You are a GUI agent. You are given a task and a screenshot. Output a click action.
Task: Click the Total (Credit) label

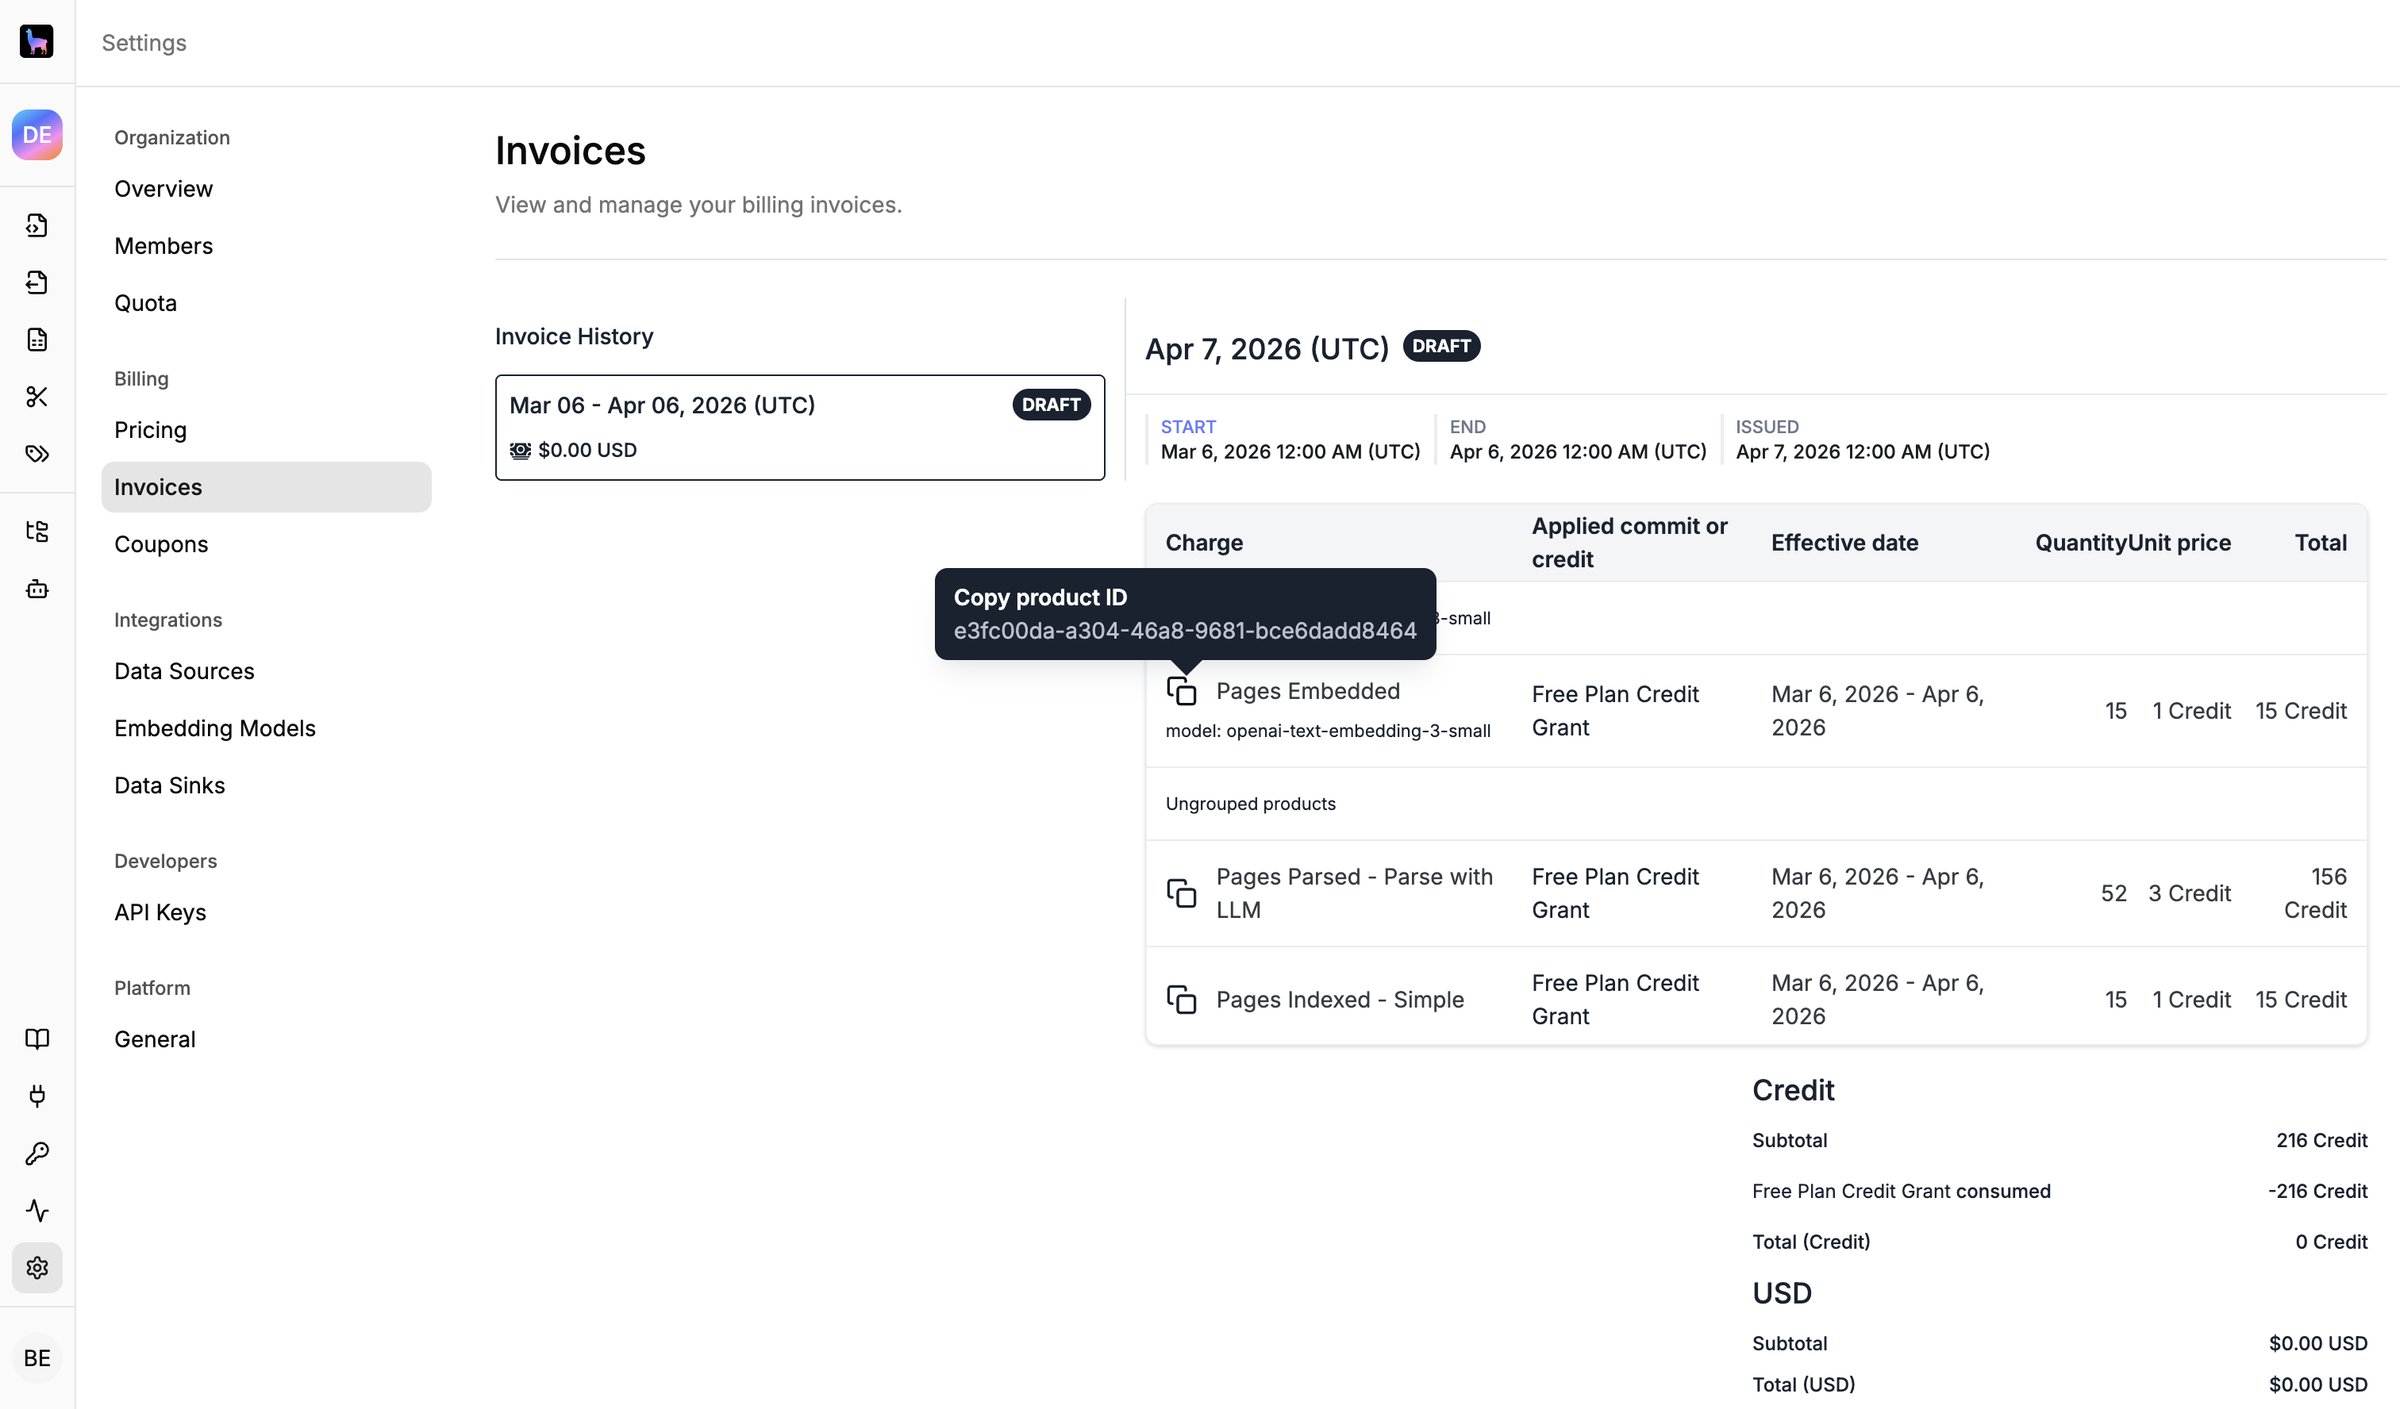point(1811,1242)
